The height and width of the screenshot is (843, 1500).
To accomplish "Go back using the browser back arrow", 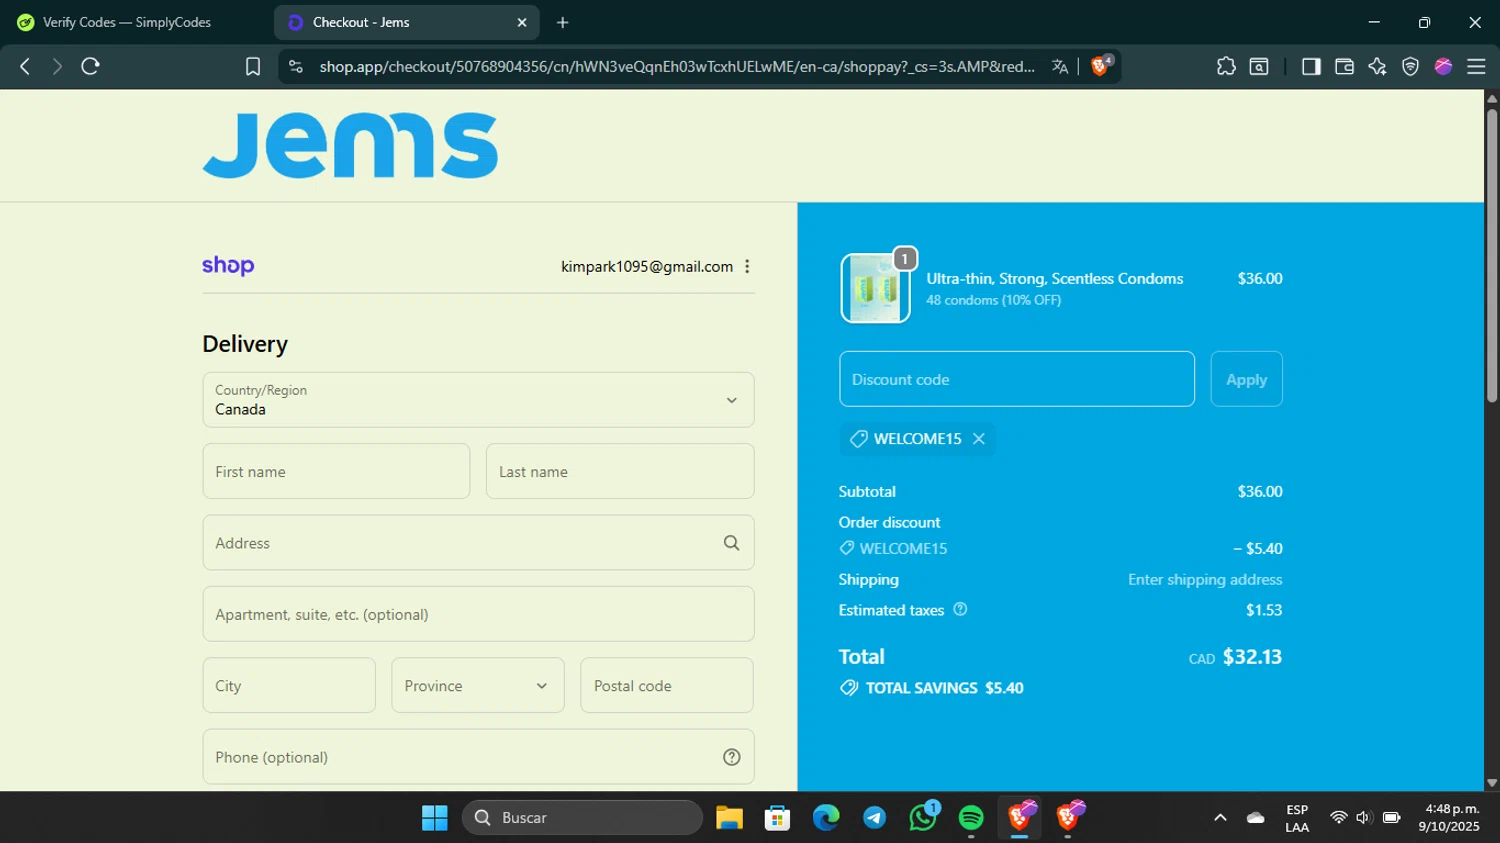I will pyautogui.click(x=25, y=66).
